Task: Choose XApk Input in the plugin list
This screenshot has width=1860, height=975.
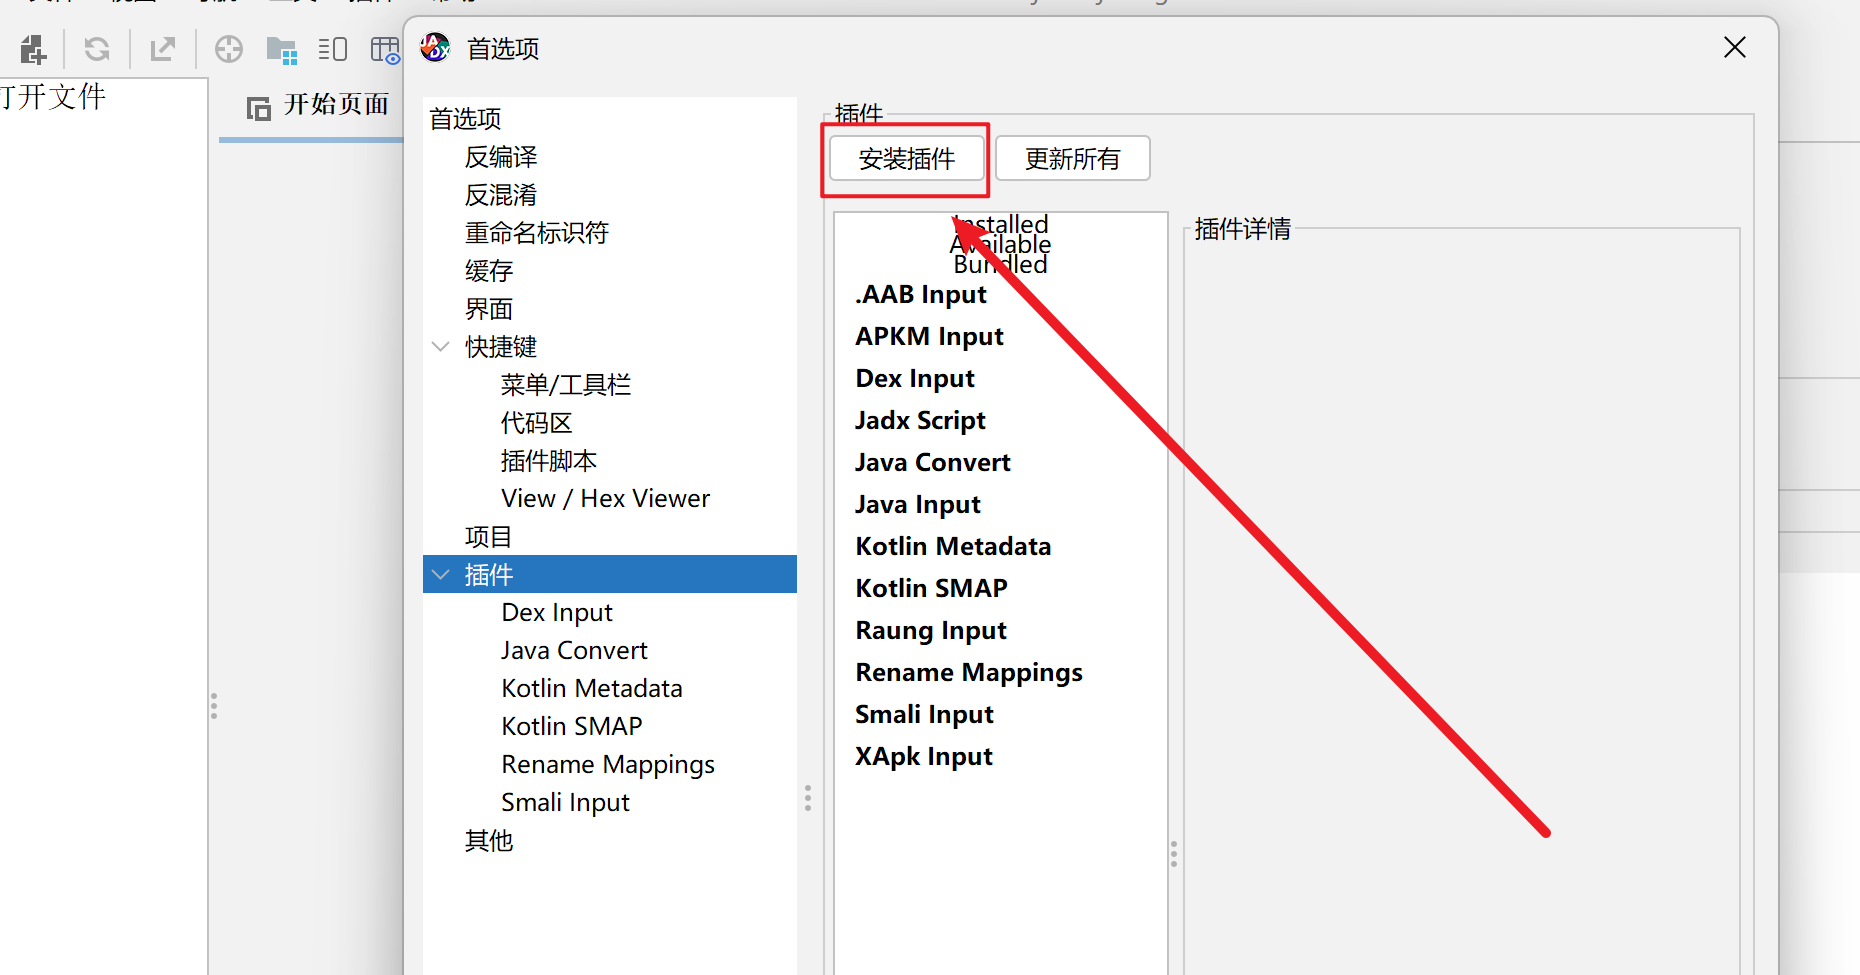Action: (x=923, y=757)
